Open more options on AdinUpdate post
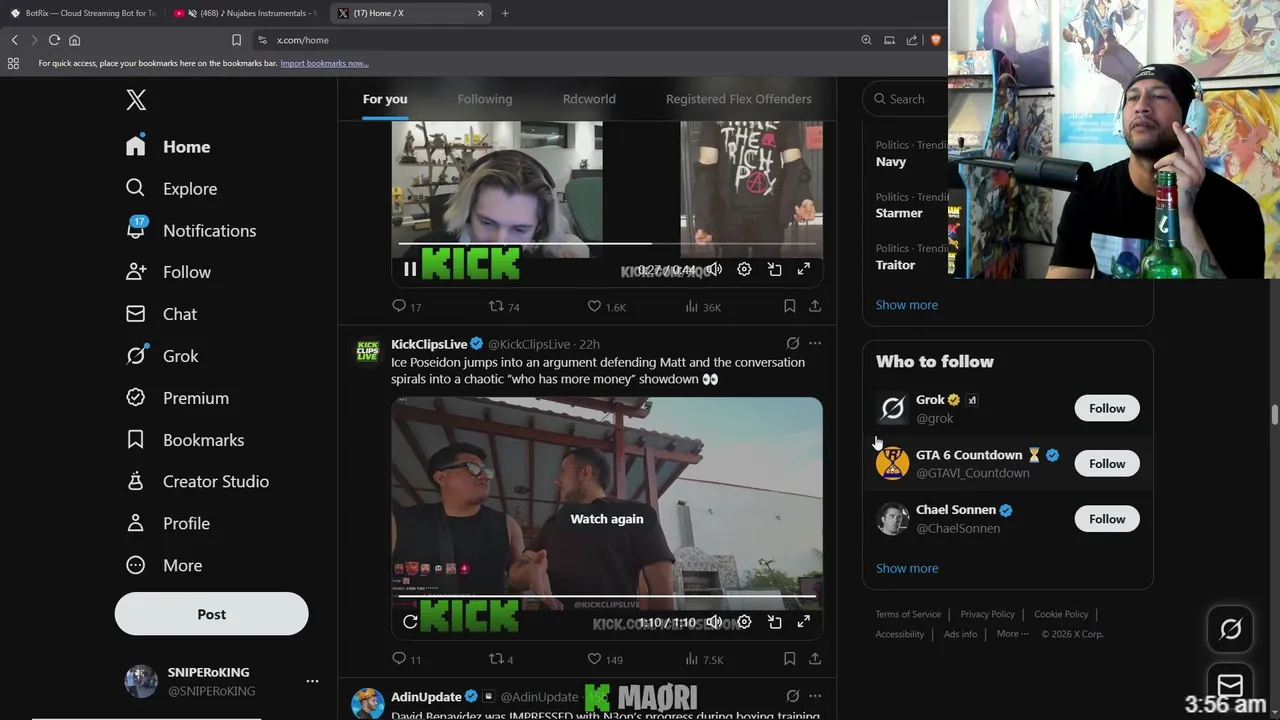Viewport: 1280px width, 720px height. pos(815,696)
